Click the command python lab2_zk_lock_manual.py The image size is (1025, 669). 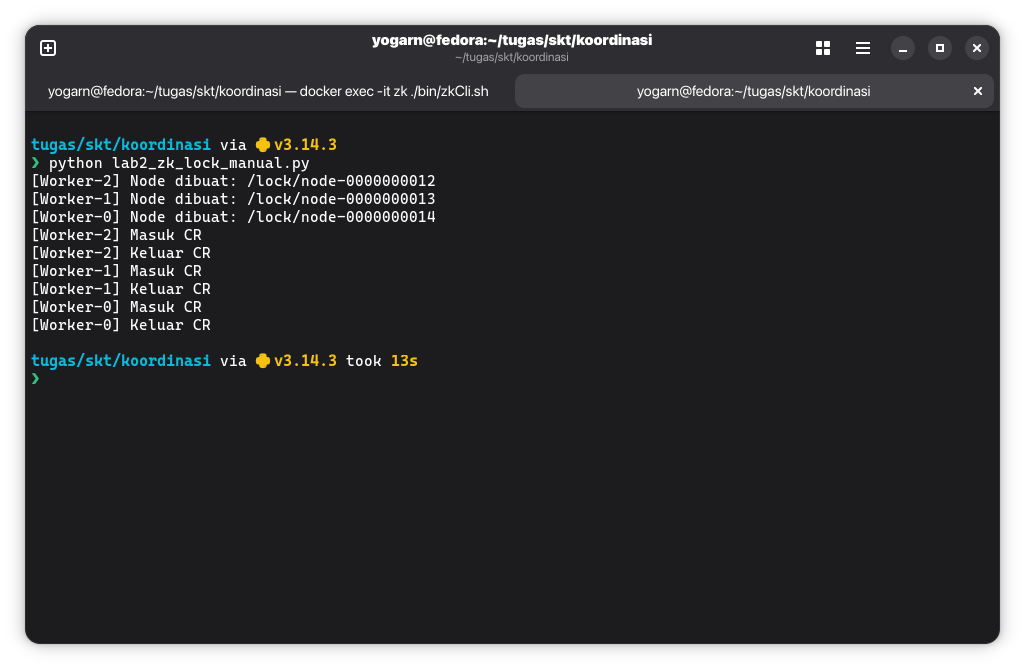[179, 163]
